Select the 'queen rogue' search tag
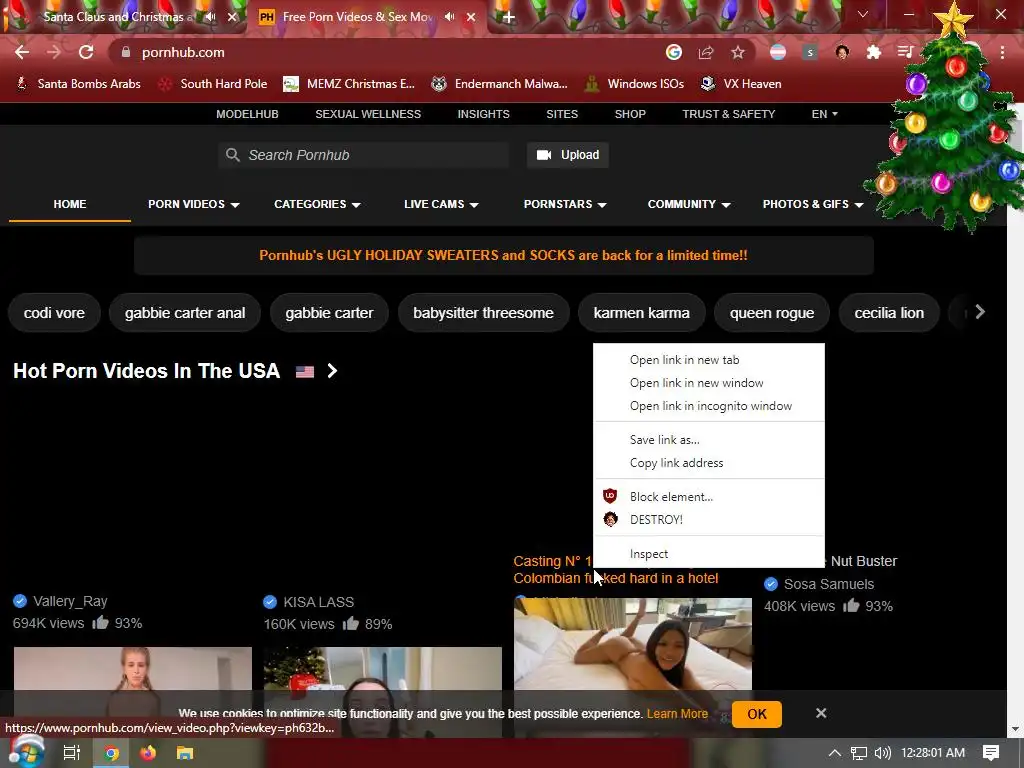 click(x=772, y=313)
